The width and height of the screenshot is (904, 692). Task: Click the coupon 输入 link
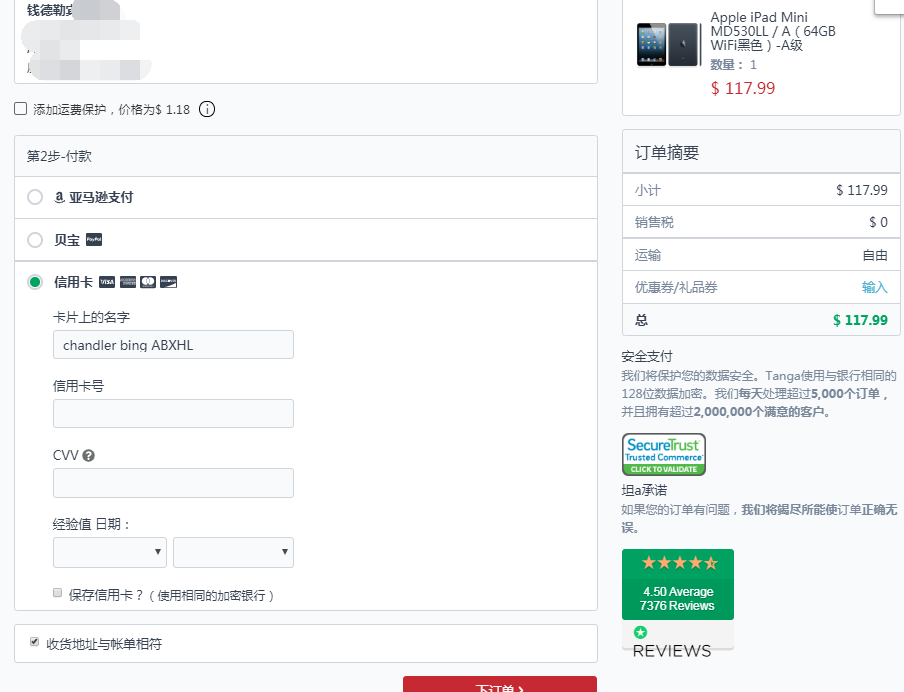pyautogui.click(x=875, y=287)
